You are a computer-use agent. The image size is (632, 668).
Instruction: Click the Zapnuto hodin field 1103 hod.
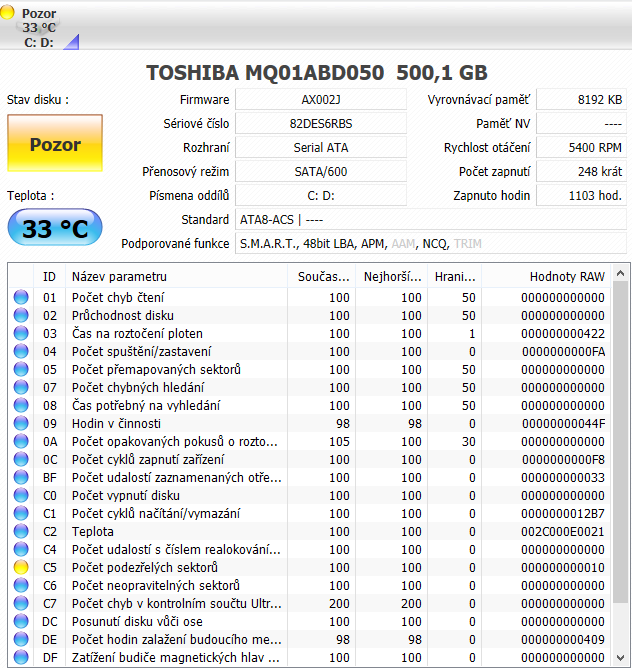(x=581, y=196)
